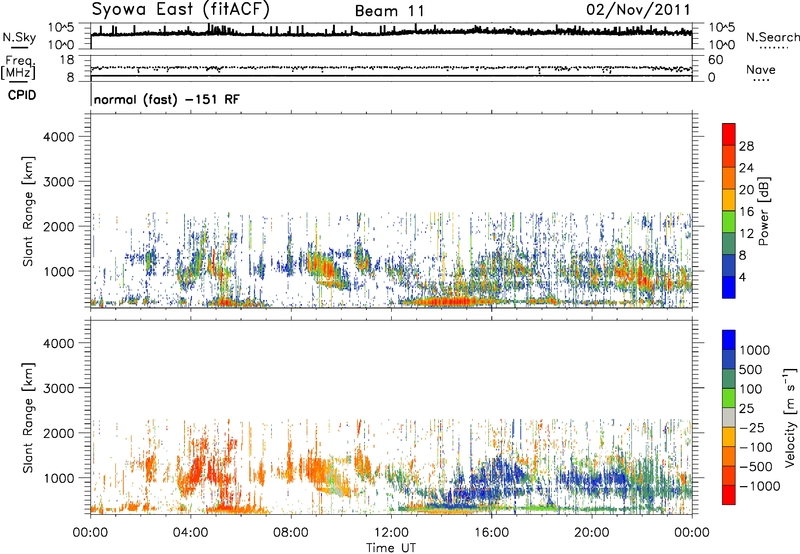Click the frequency dotted trace plot
This screenshot has height=554, width=800.
[x=391, y=68]
